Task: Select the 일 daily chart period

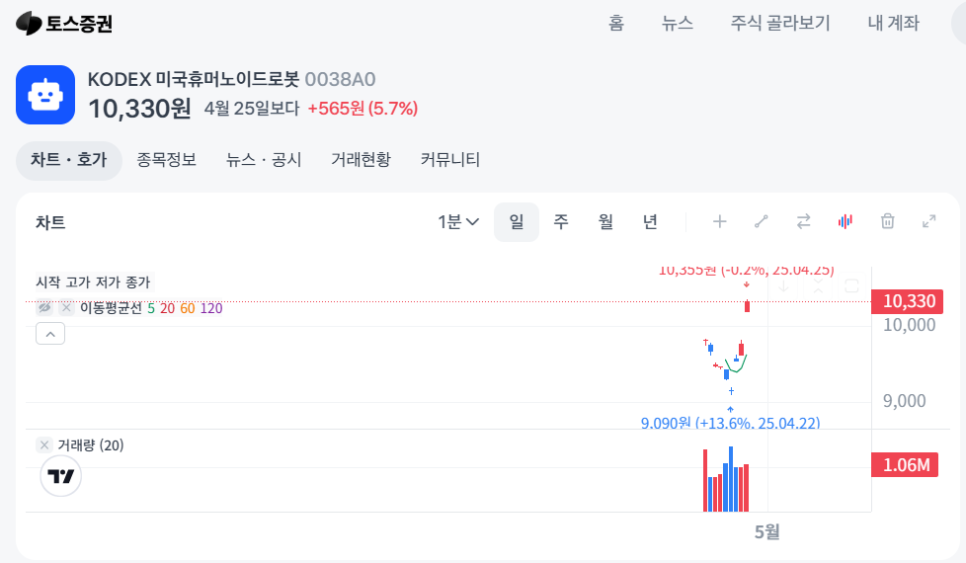Action: 516,222
